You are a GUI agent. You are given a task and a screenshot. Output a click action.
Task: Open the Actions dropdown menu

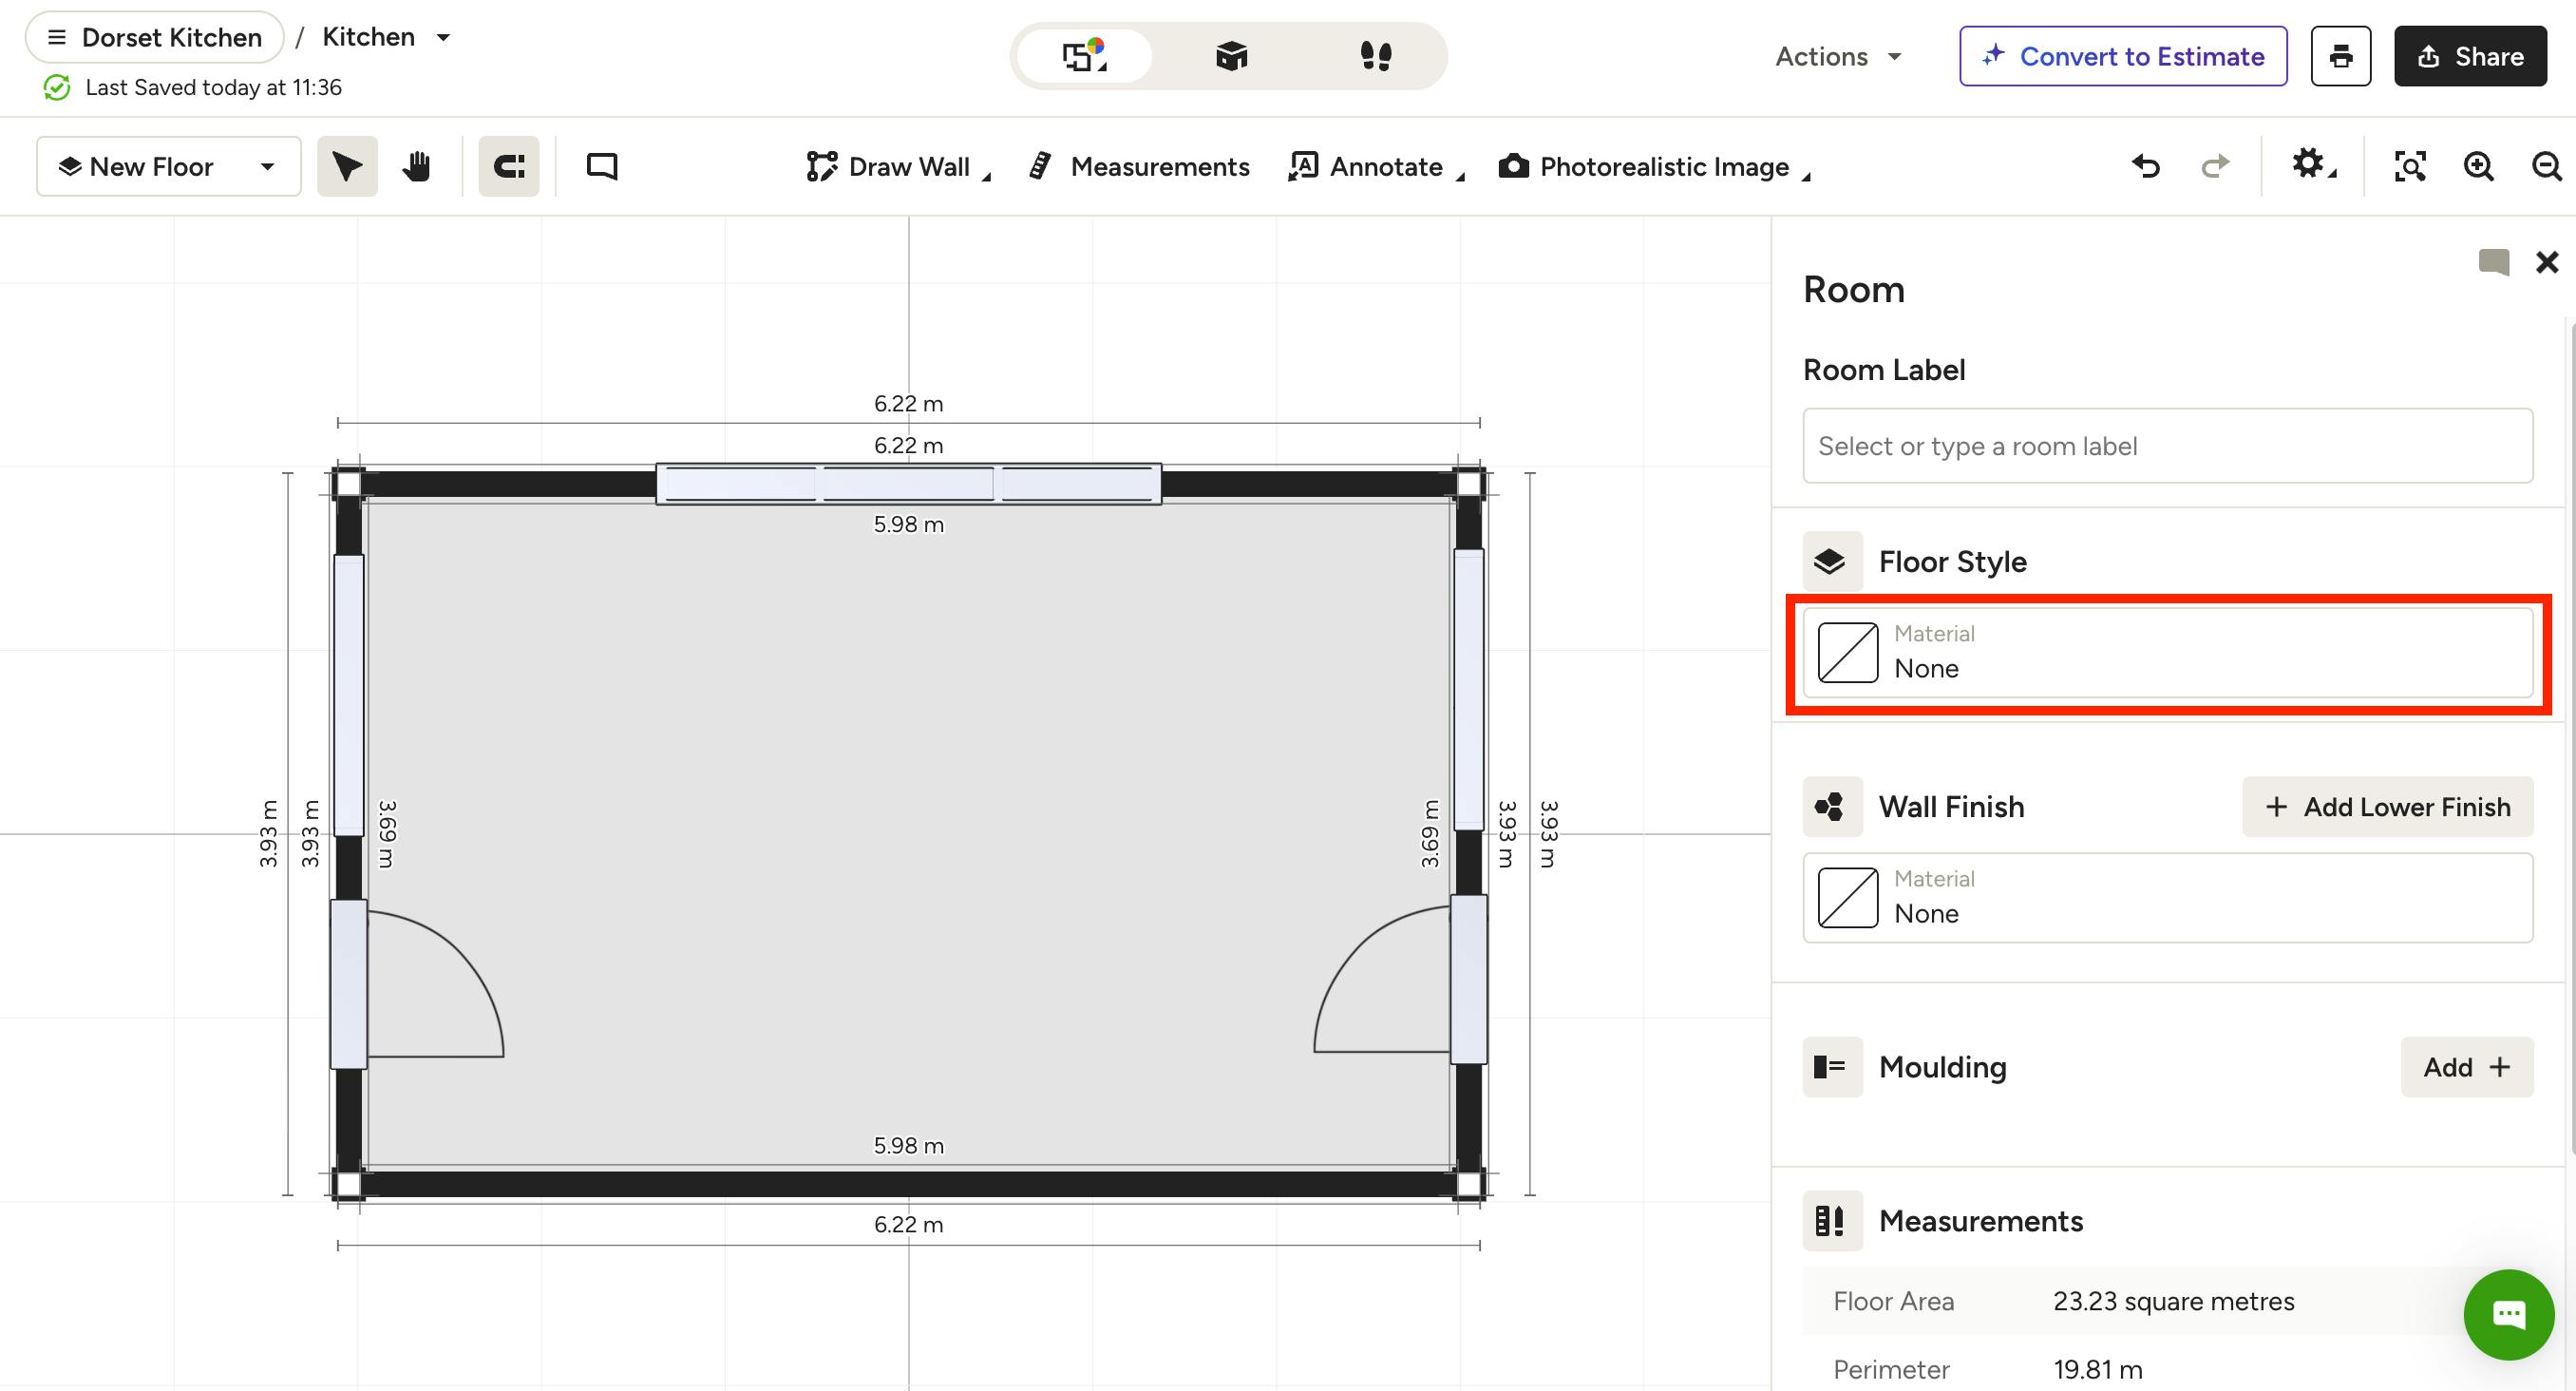pyautogui.click(x=1838, y=56)
